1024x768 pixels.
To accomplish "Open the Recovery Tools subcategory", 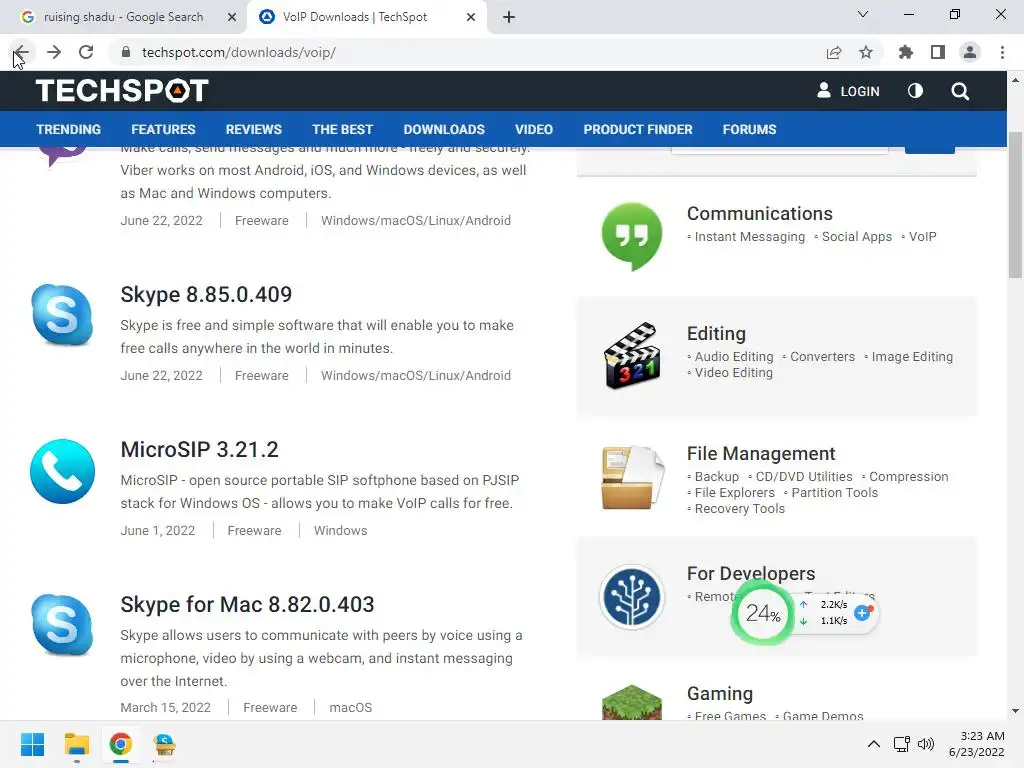I will (739, 509).
